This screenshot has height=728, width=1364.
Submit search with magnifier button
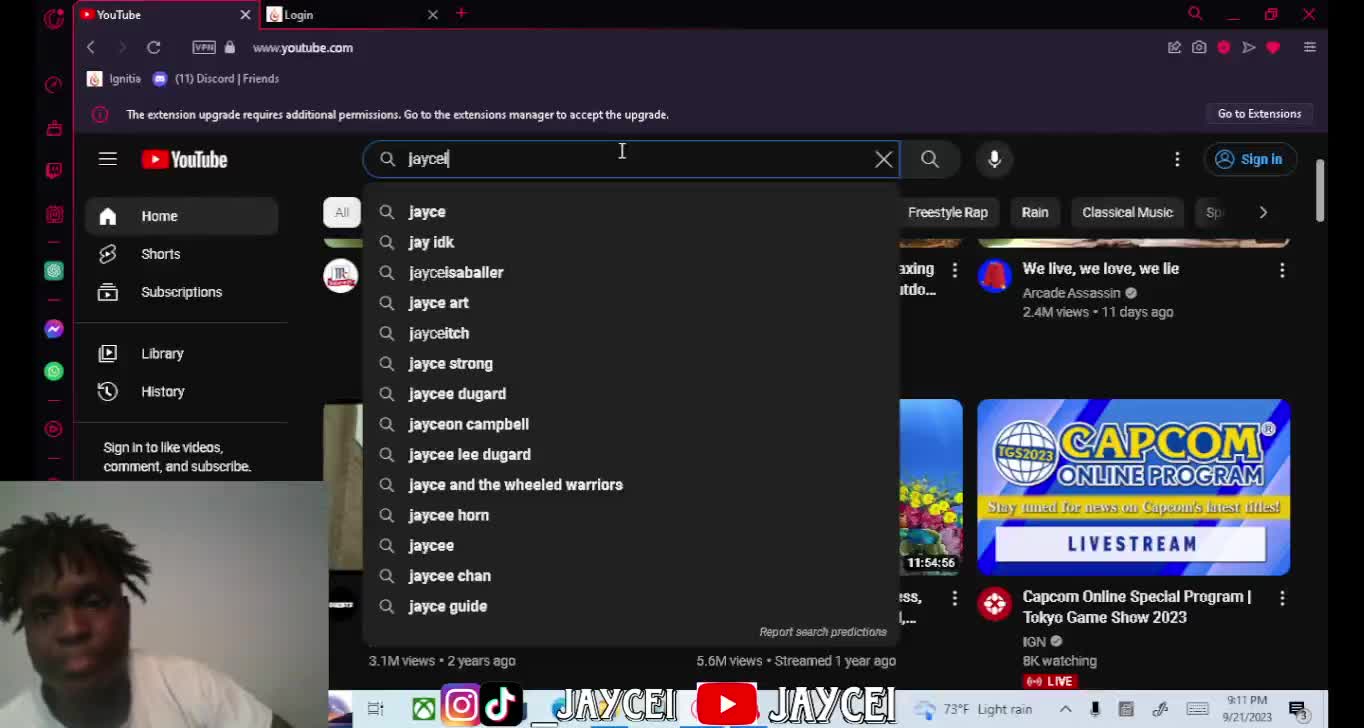(x=930, y=159)
